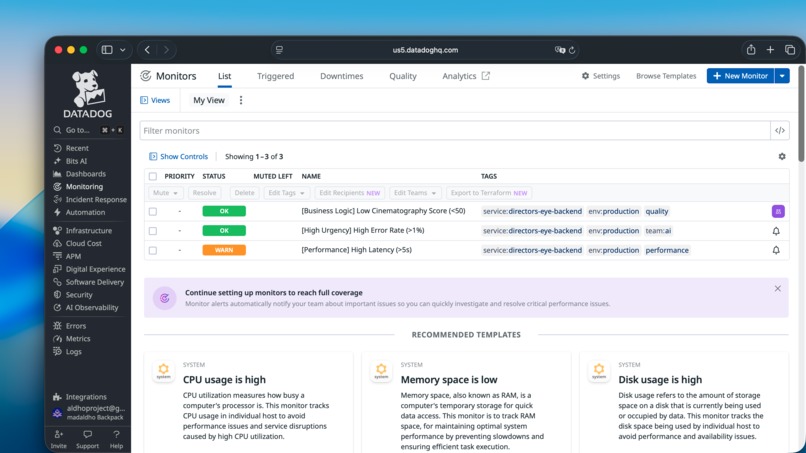Viewport: 806px width, 453px height.
Task: Open APM in the sidebar
Action: tap(67, 257)
